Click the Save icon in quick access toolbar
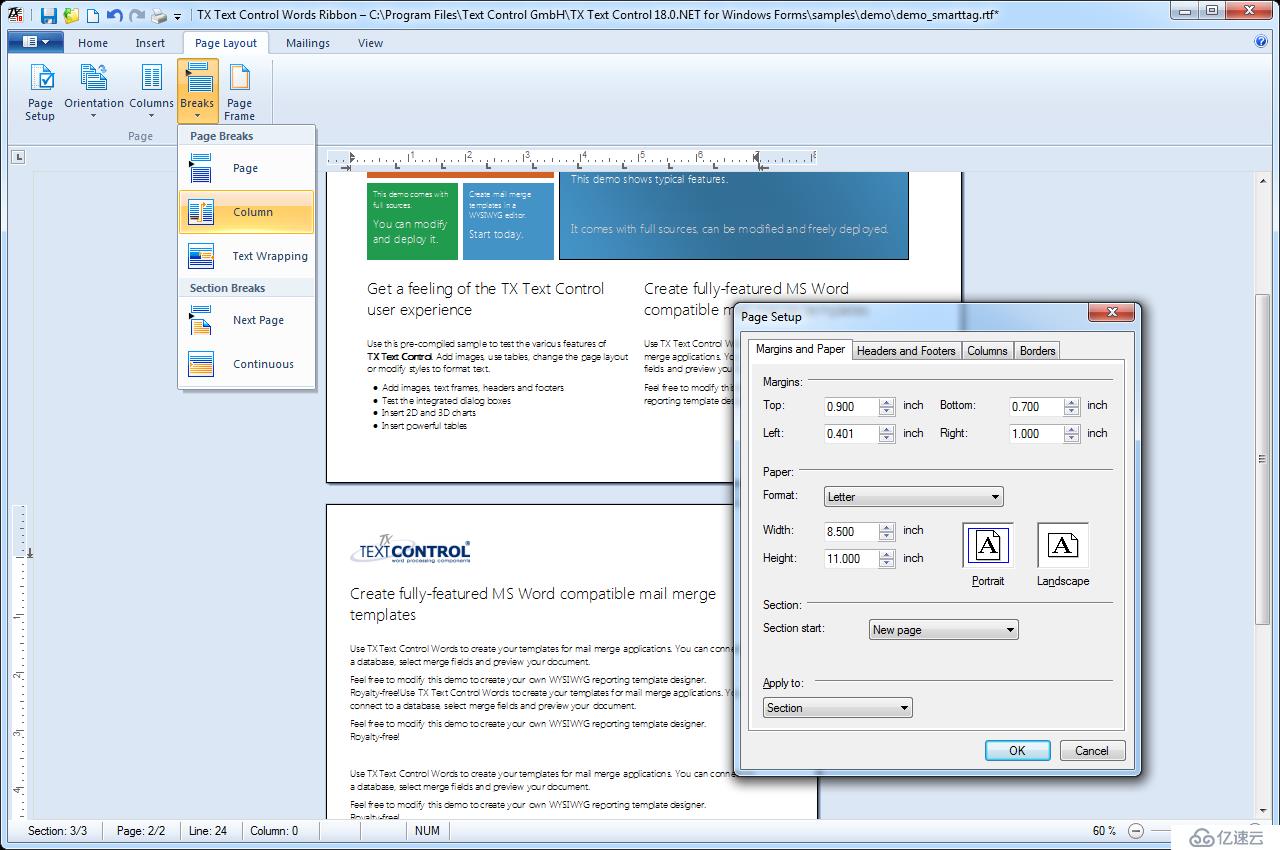Image resolution: width=1280 pixels, height=850 pixels. (48, 15)
